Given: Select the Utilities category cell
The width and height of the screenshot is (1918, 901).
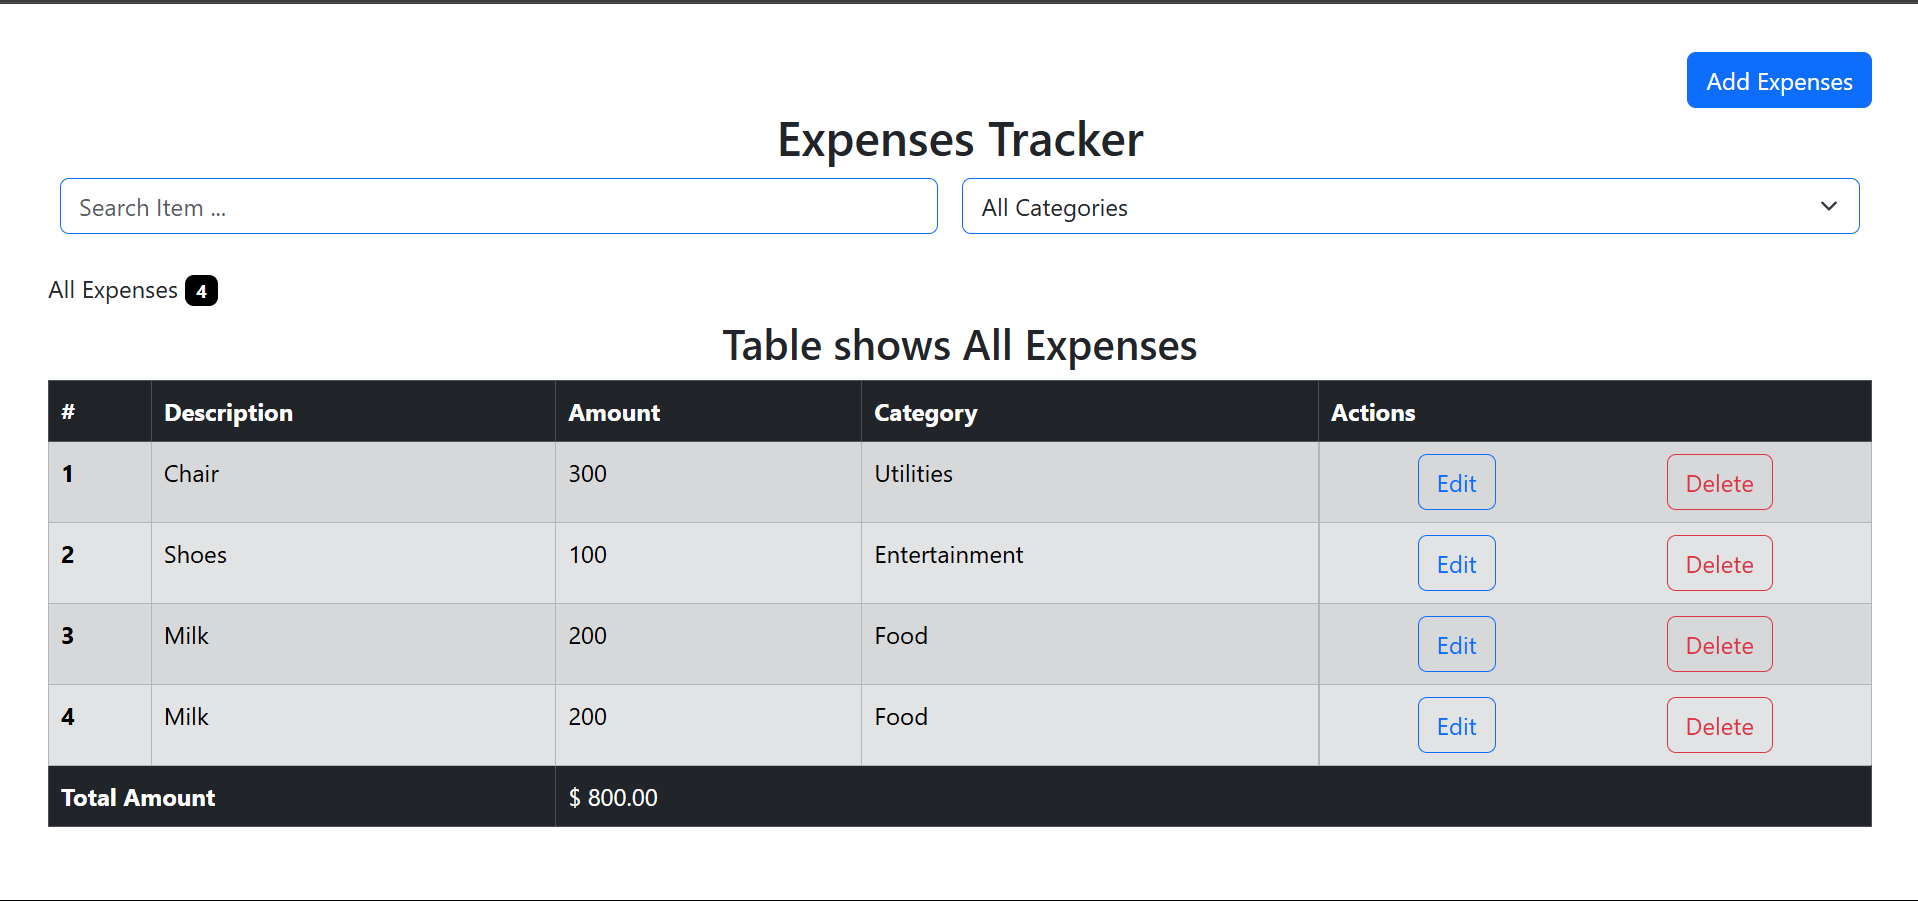Looking at the screenshot, I should (913, 474).
